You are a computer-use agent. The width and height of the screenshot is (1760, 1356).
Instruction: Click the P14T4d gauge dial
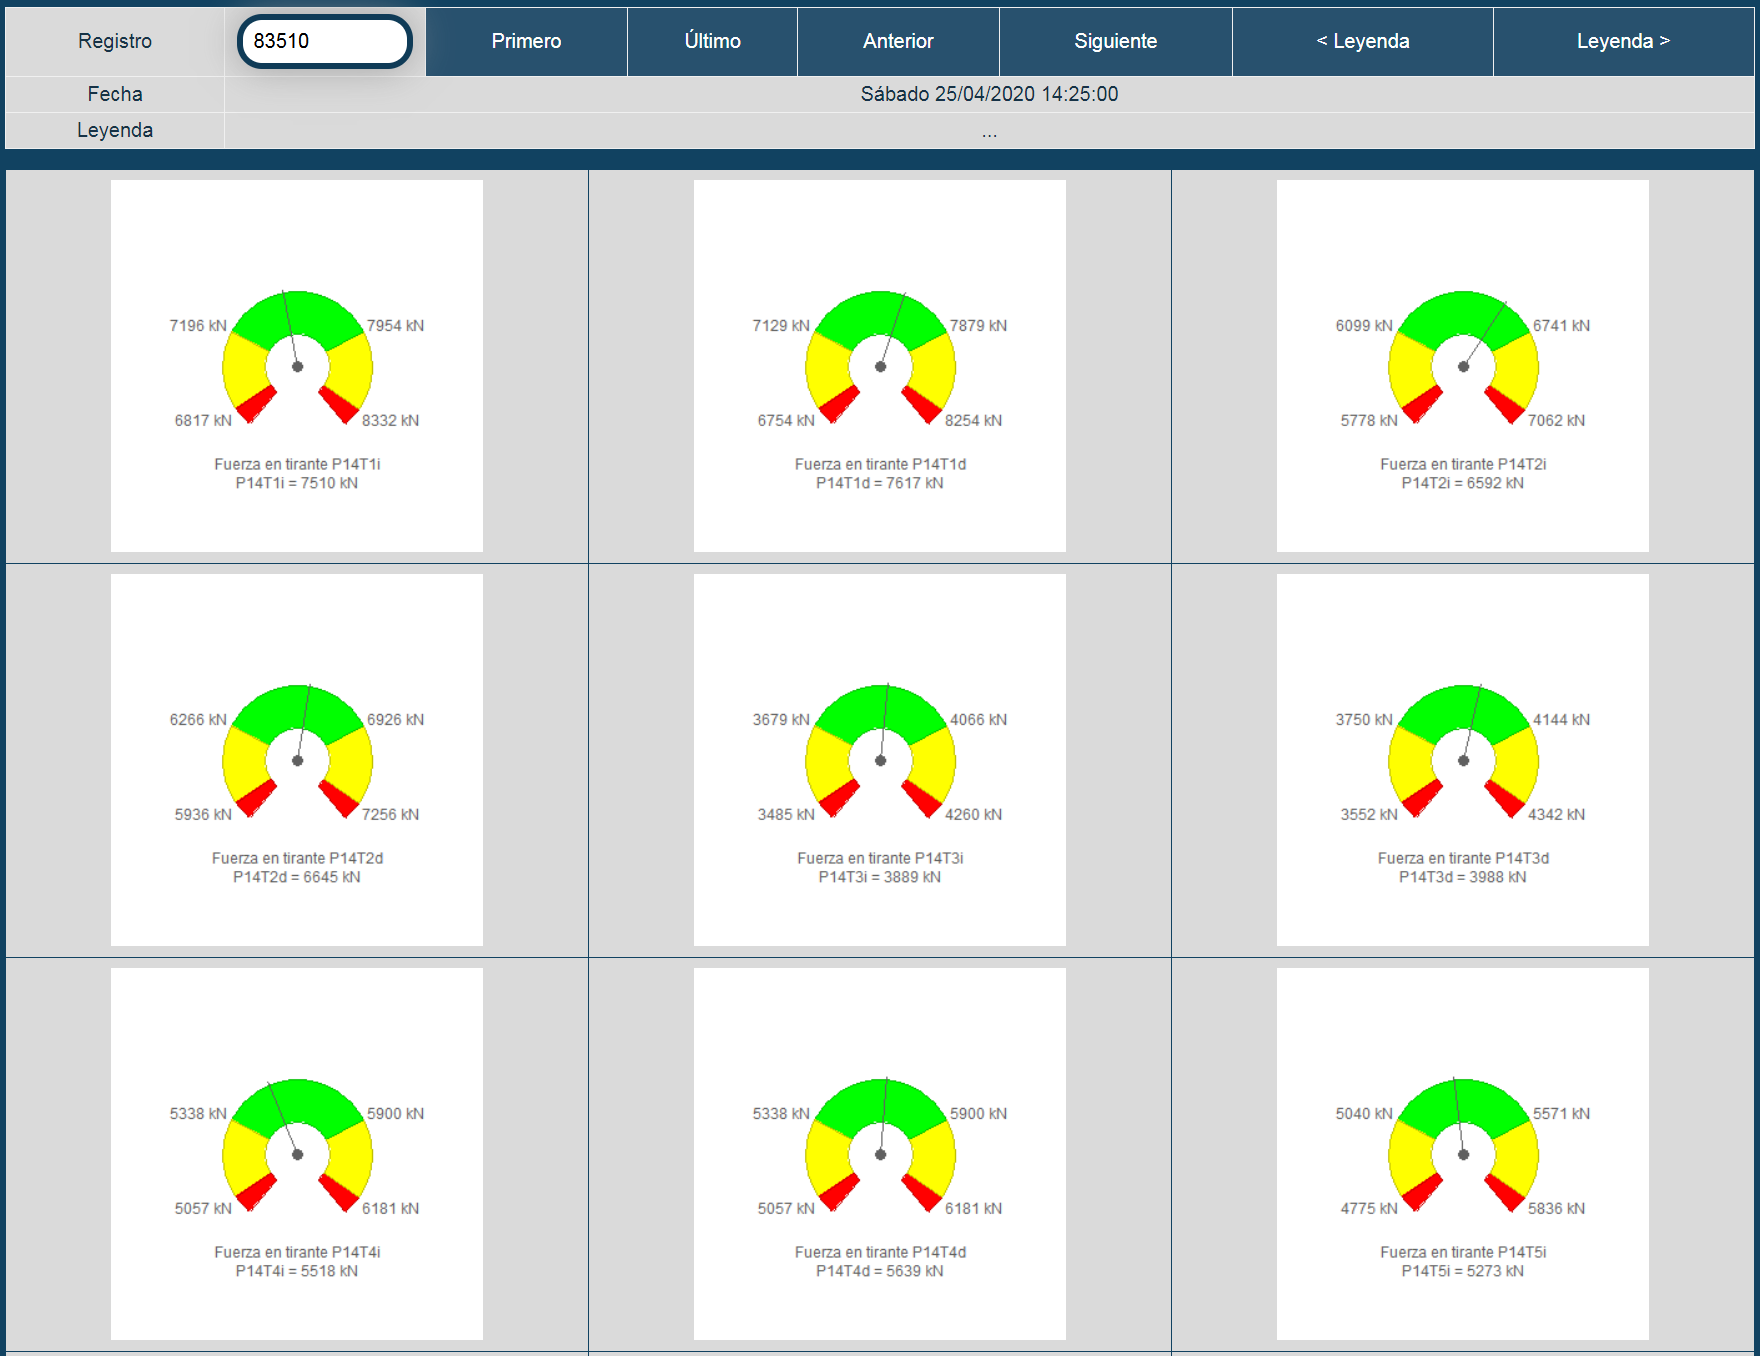[880, 1154]
